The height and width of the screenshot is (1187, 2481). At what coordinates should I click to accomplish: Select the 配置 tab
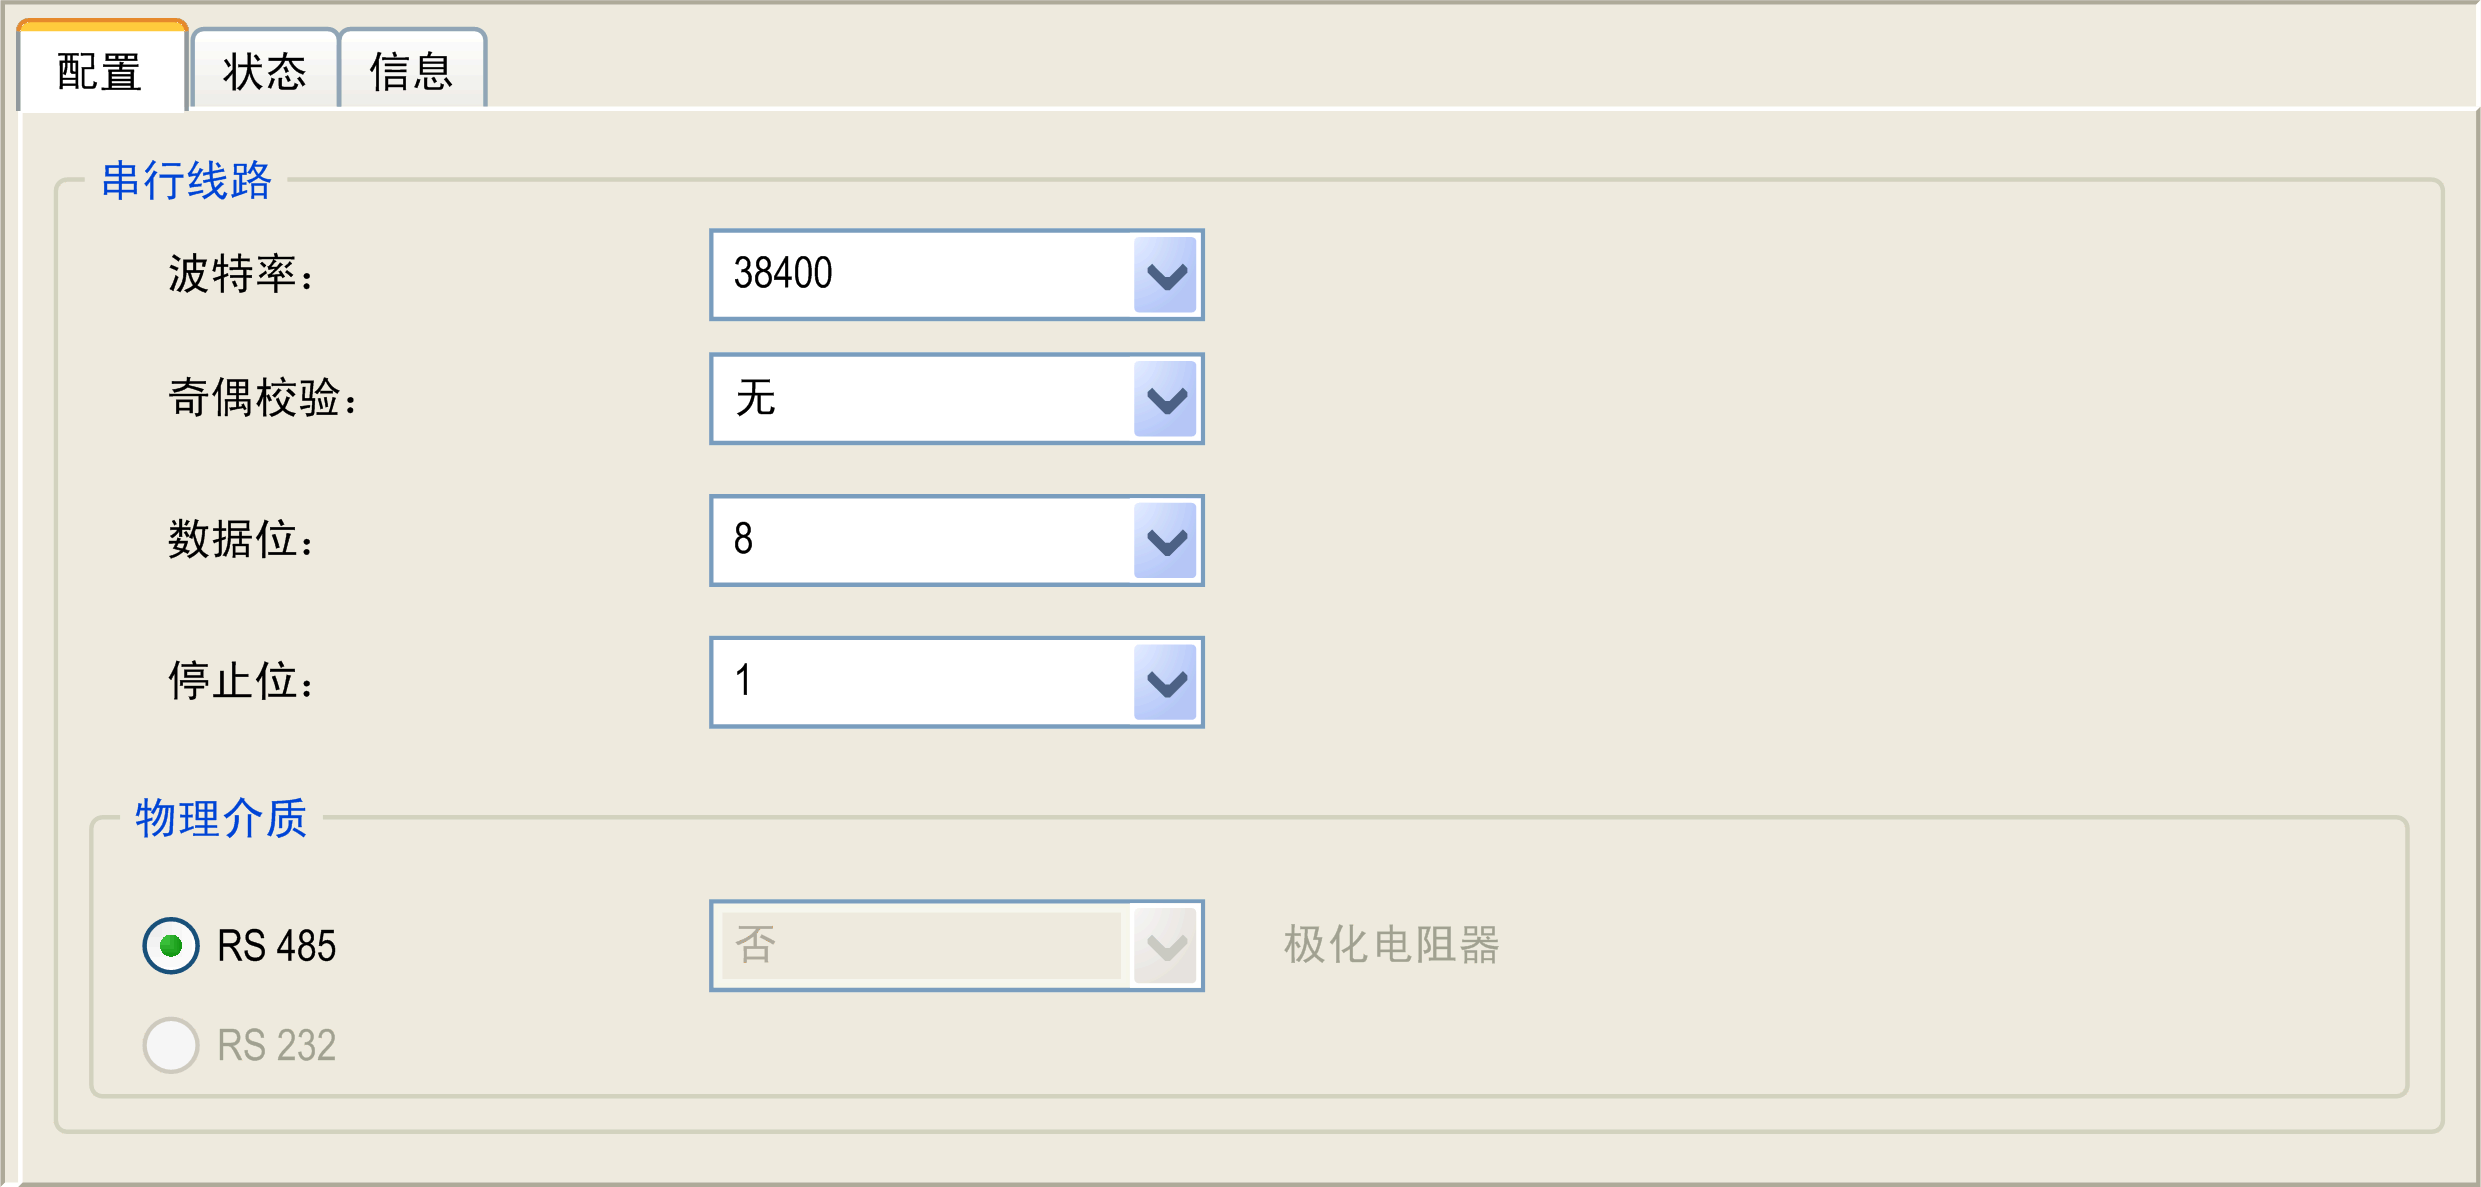coord(100,71)
